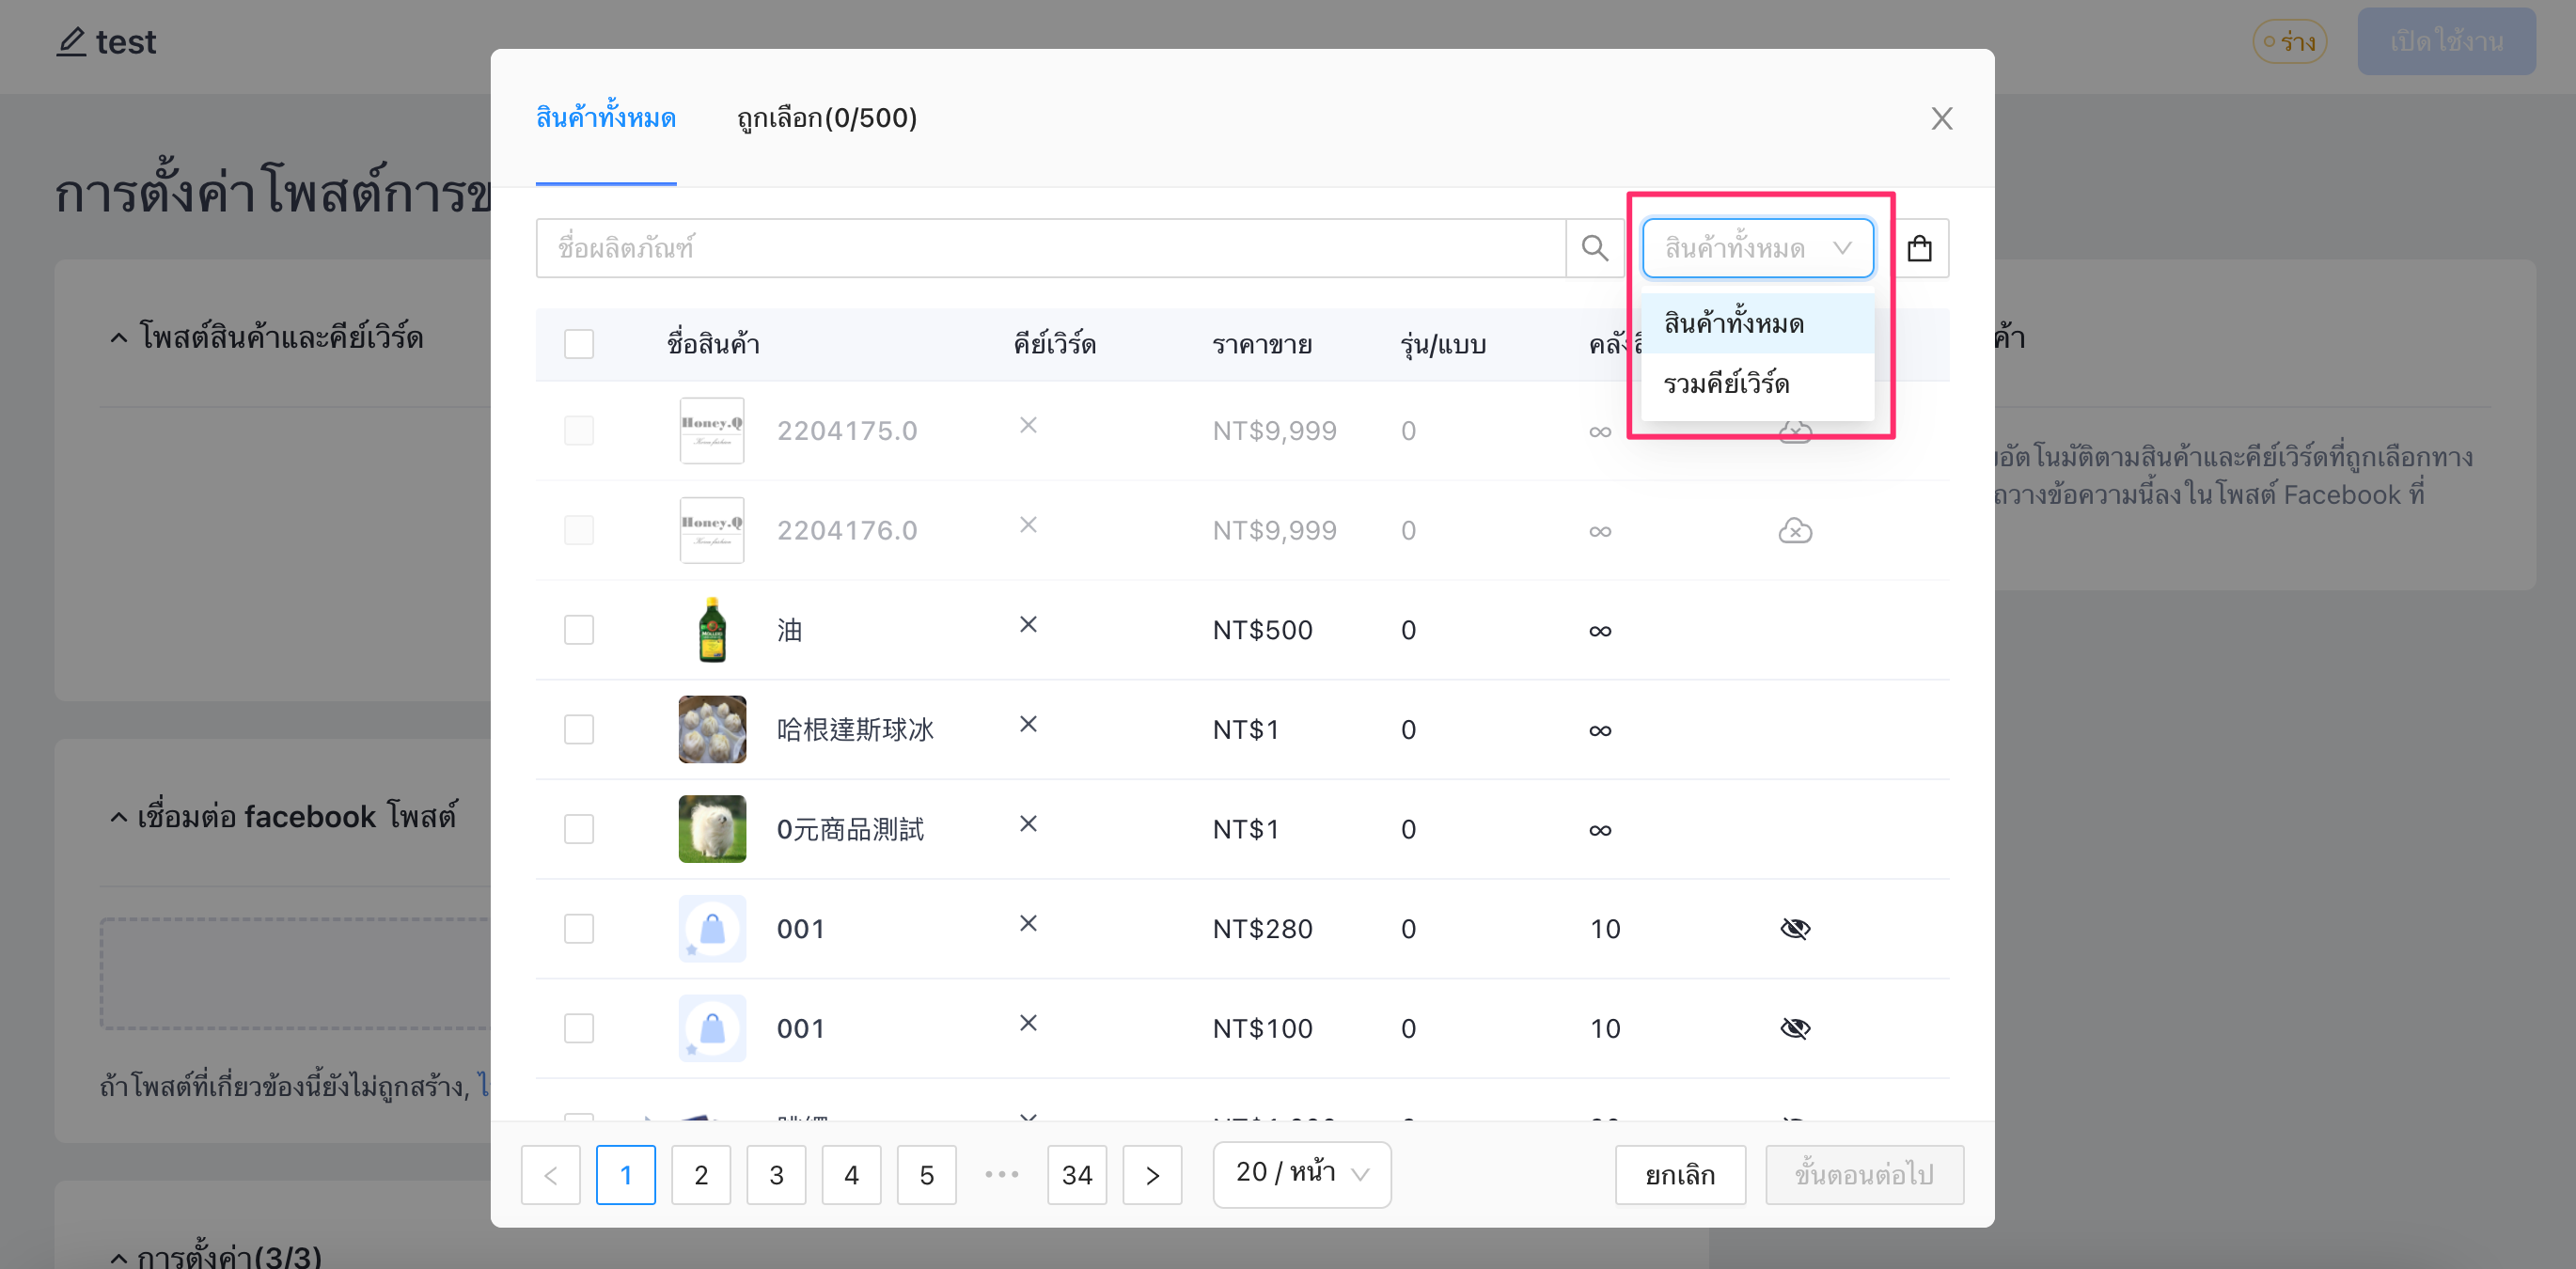Screen dimensions: 2576x1269
Task: Click hidden eye icon for NT$280 product
Action: pos(1795,929)
